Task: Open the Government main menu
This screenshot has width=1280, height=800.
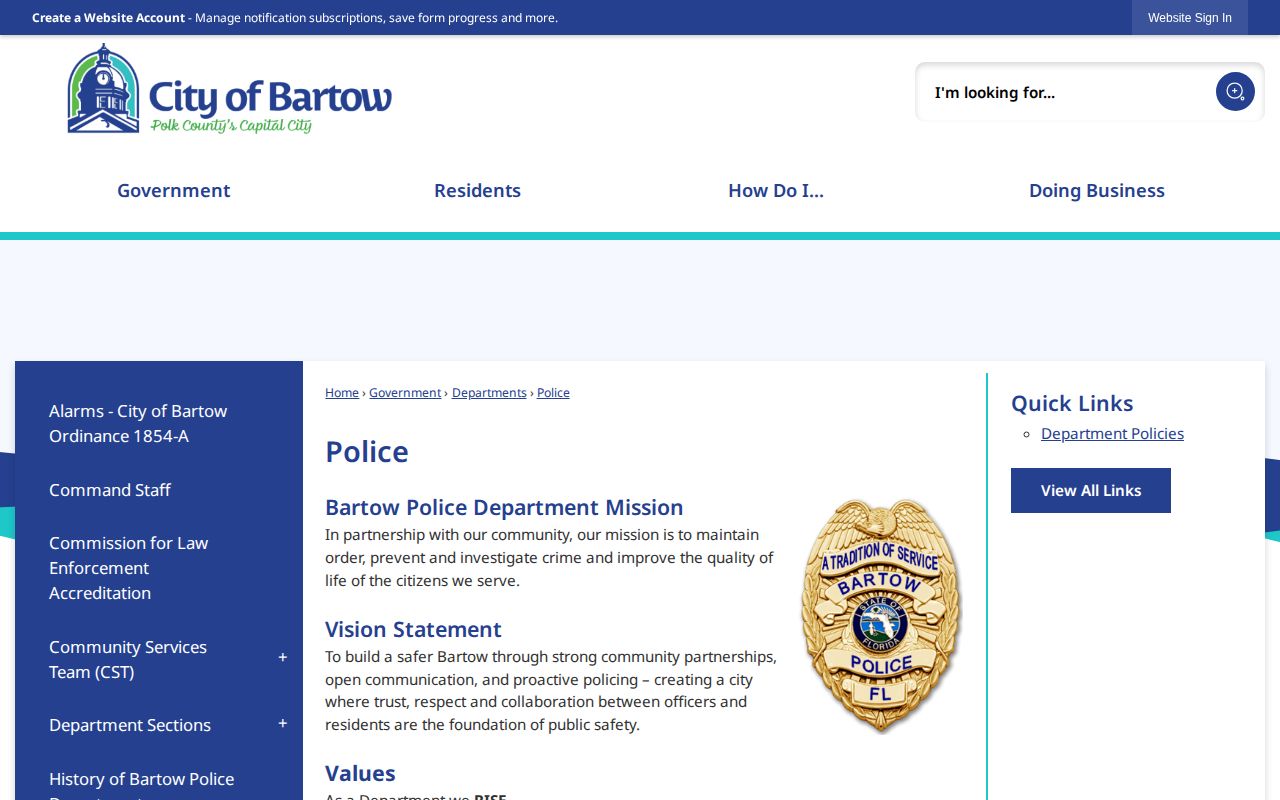Action: click(174, 190)
